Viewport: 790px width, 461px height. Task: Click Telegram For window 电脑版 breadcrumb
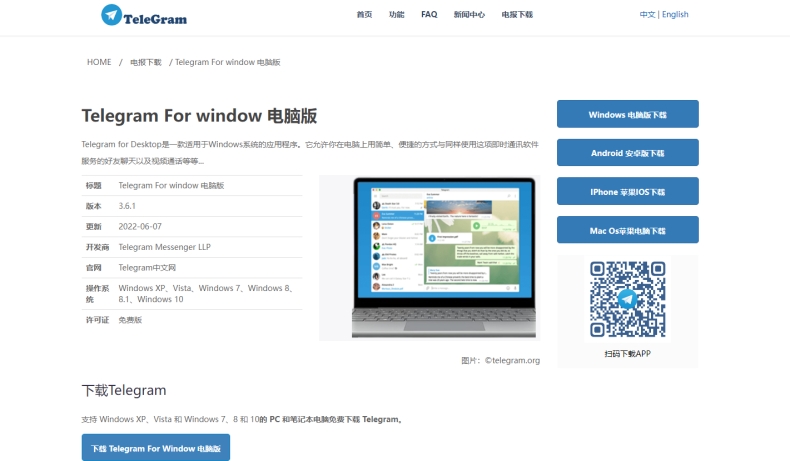[x=228, y=62]
